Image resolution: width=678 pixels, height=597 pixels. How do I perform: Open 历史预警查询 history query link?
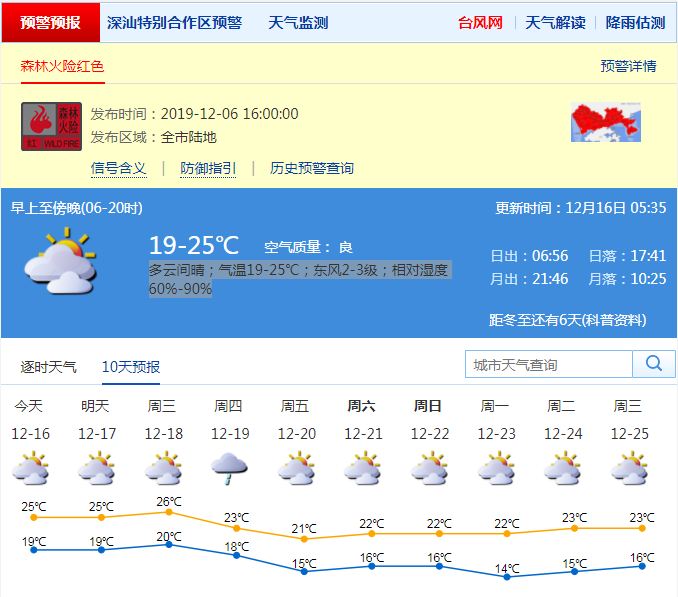(x=312, y=168)
